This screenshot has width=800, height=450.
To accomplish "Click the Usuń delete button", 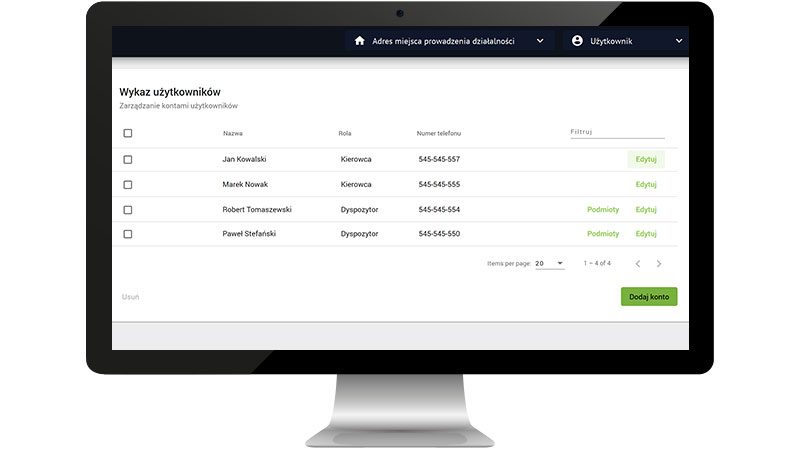I will tap(130, 297).
